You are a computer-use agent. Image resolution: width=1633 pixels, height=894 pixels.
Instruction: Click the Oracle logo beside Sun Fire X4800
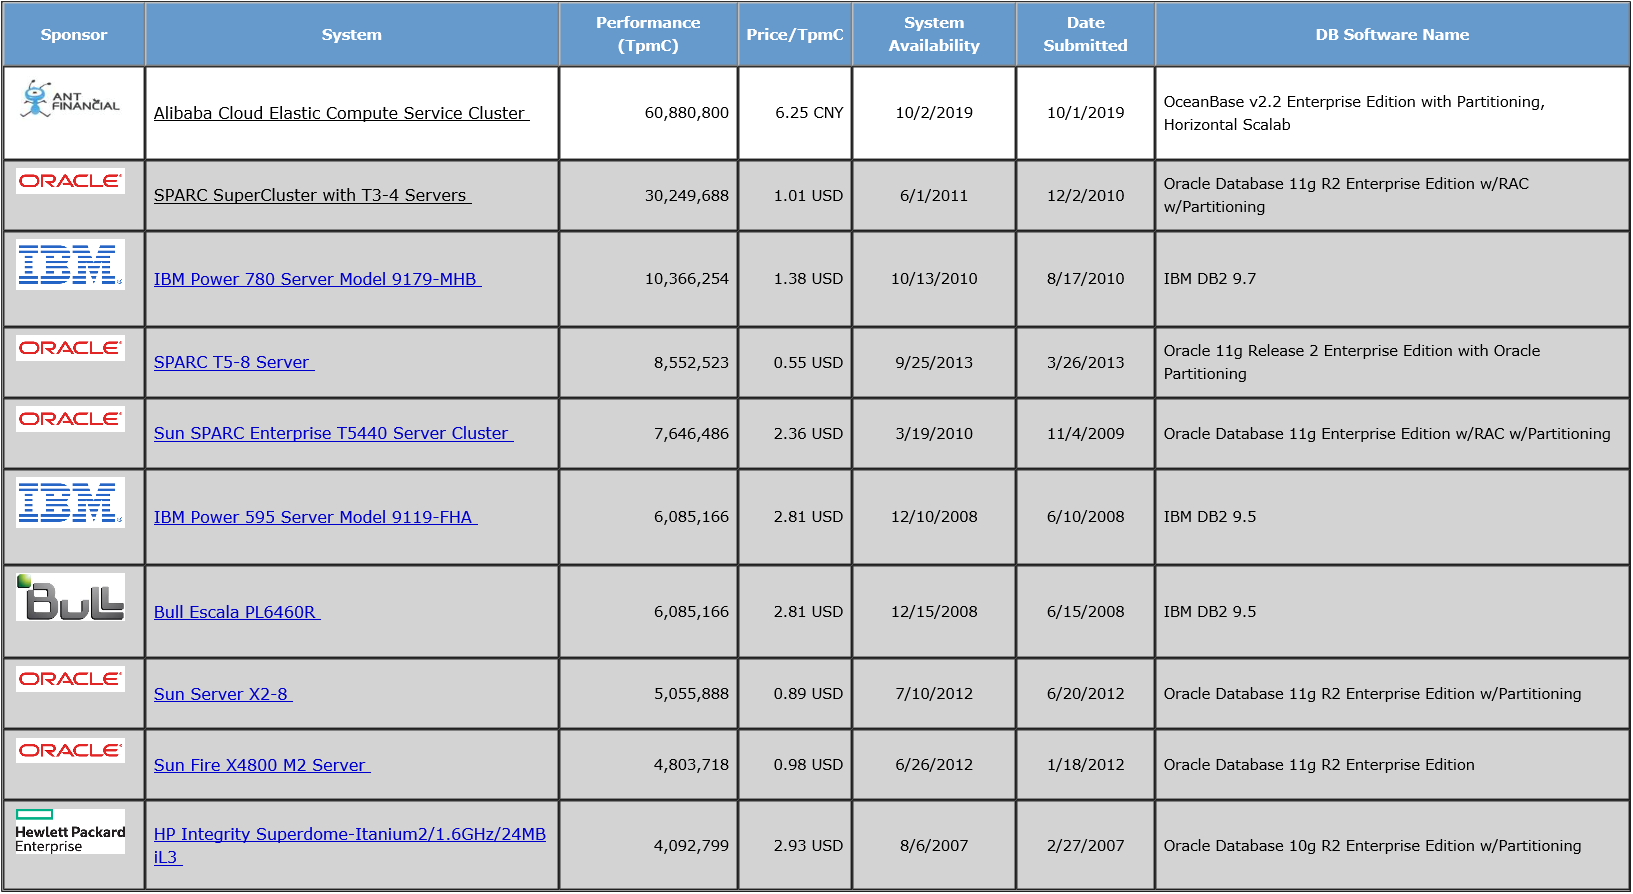pyautogui.click(x=70, y=750)
